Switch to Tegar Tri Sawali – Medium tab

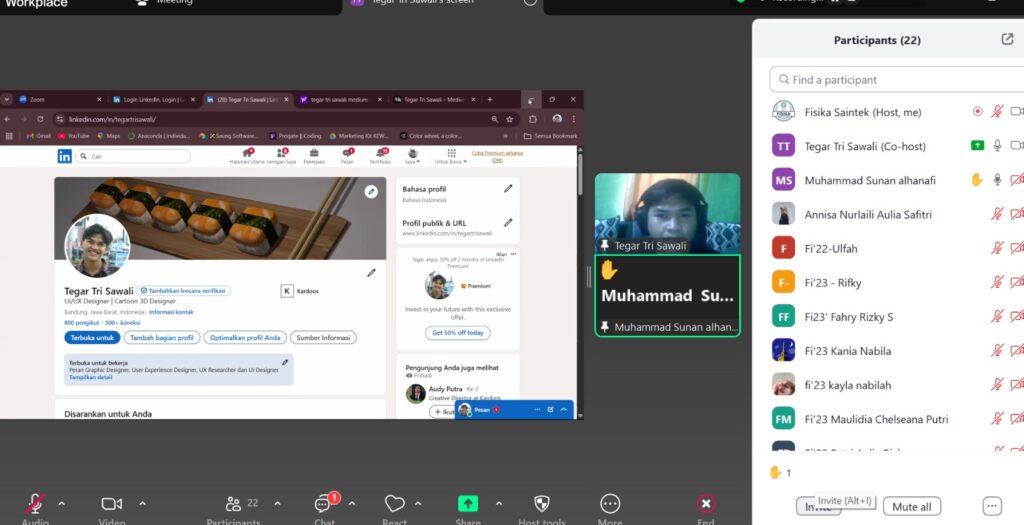coord(434,100)
